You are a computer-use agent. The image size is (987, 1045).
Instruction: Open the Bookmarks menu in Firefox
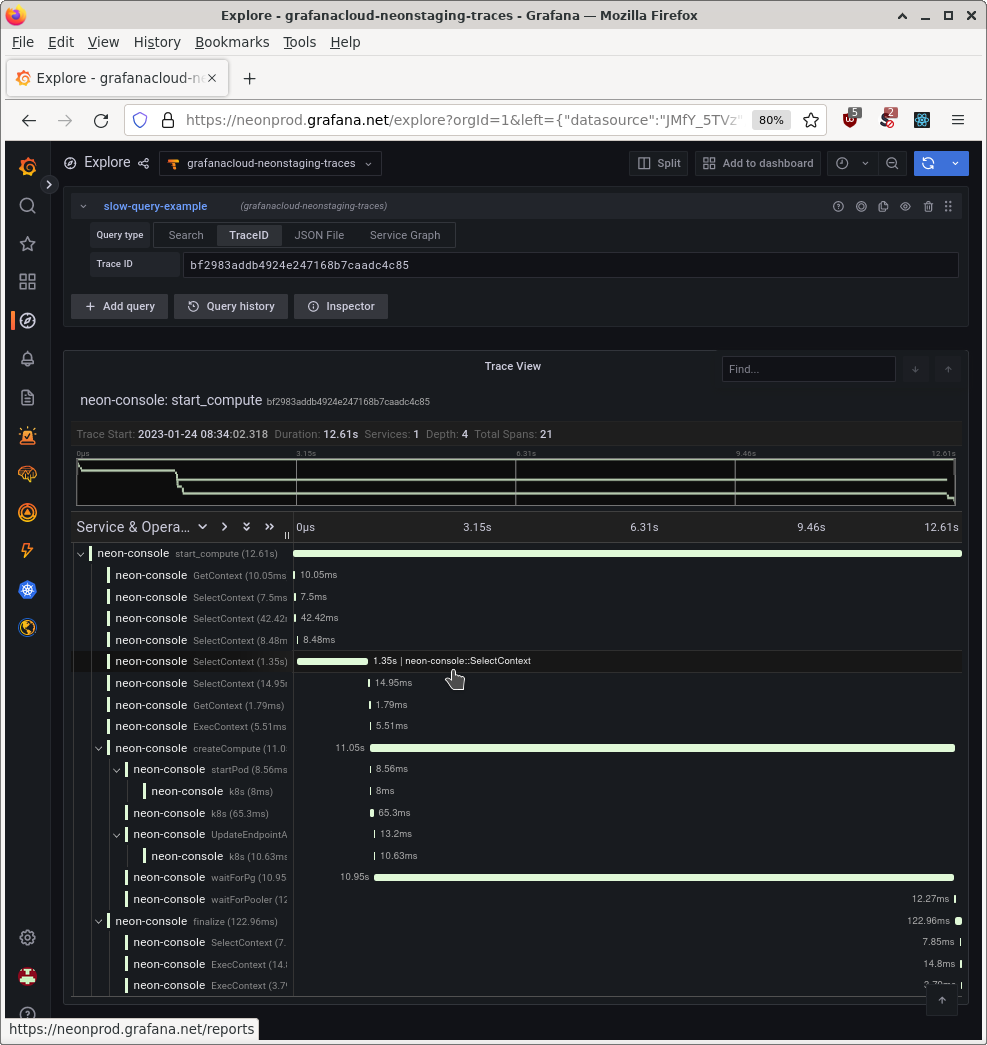[x=231, y=42]
